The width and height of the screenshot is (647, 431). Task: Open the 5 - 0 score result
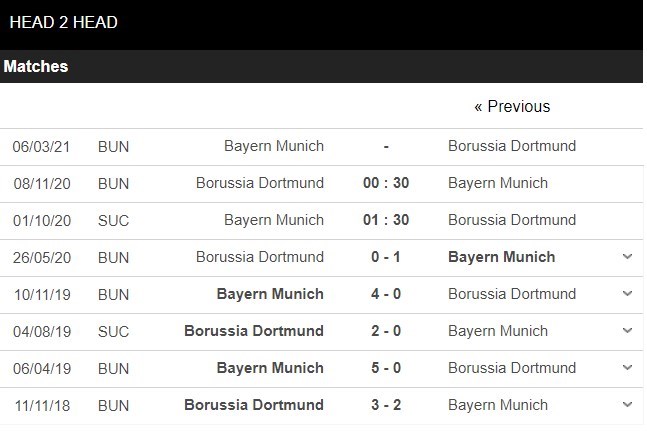386,368
